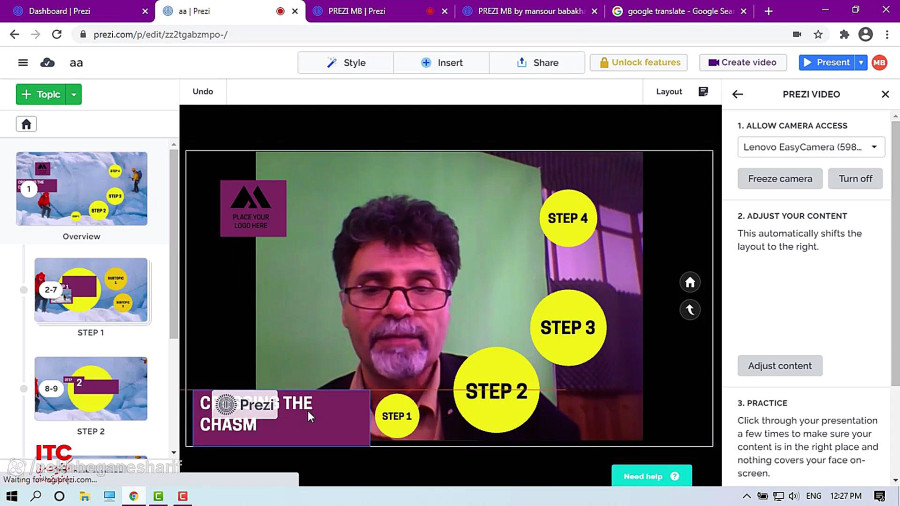900x506 pixels.
Task: Select the STEP 2 topic thumbnail
Action: click(x=91, y=388)
